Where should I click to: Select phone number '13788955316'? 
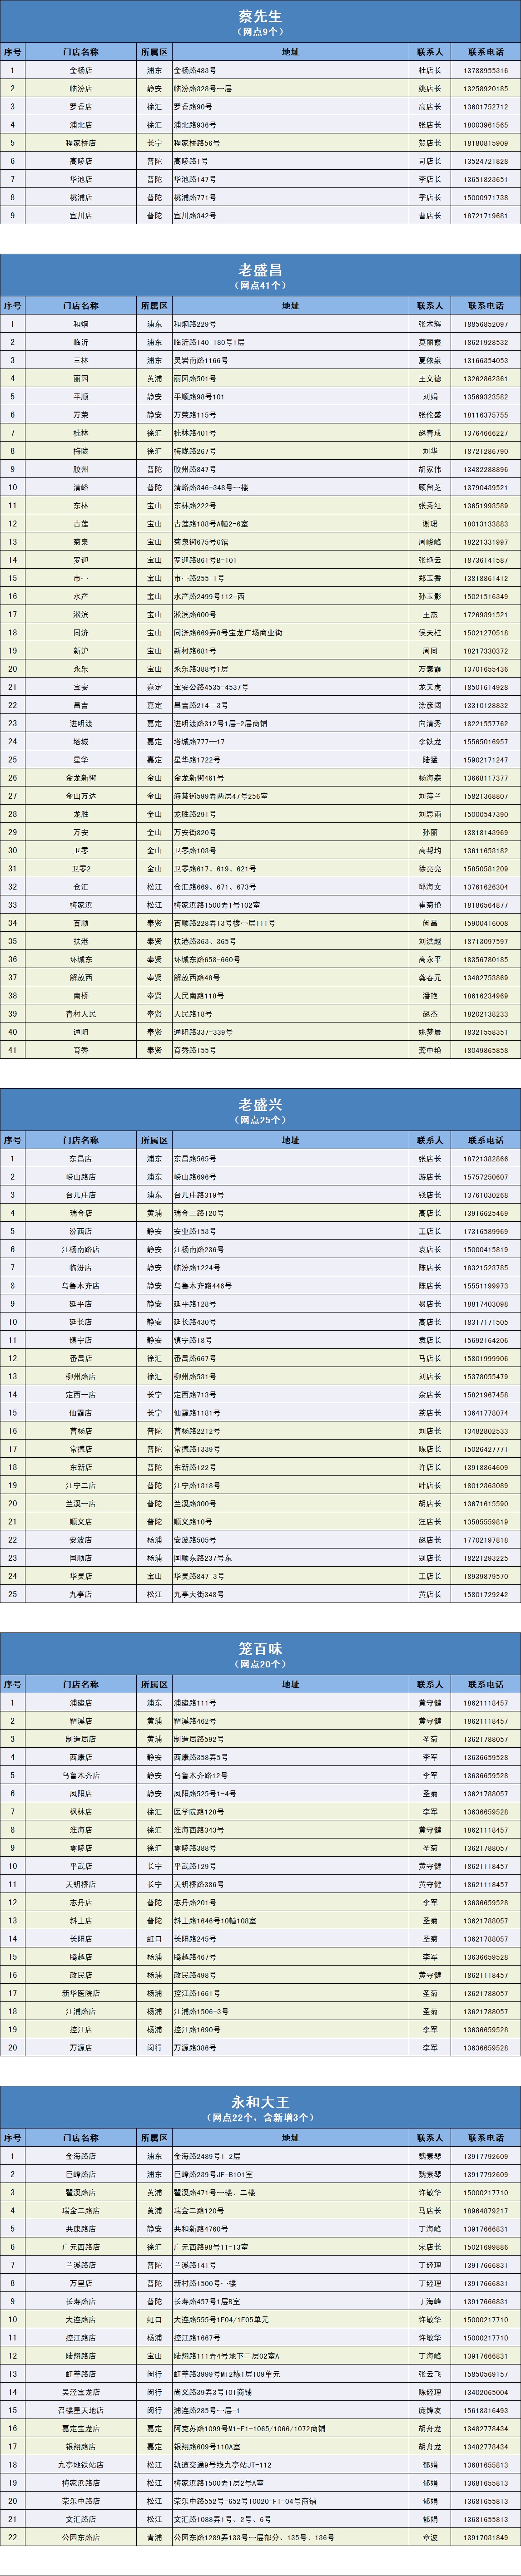486,71
